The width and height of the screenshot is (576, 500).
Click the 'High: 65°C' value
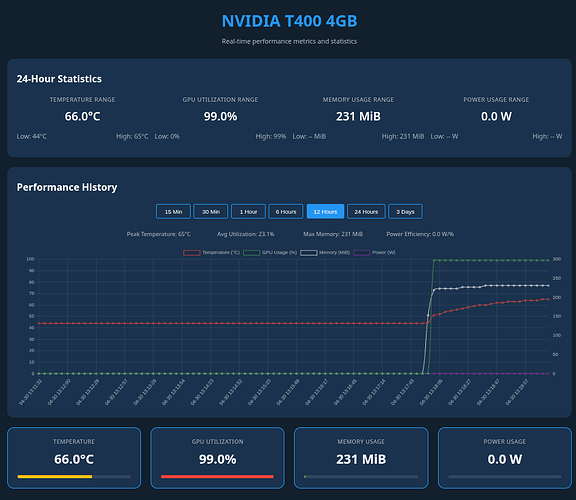click(132, 136)
